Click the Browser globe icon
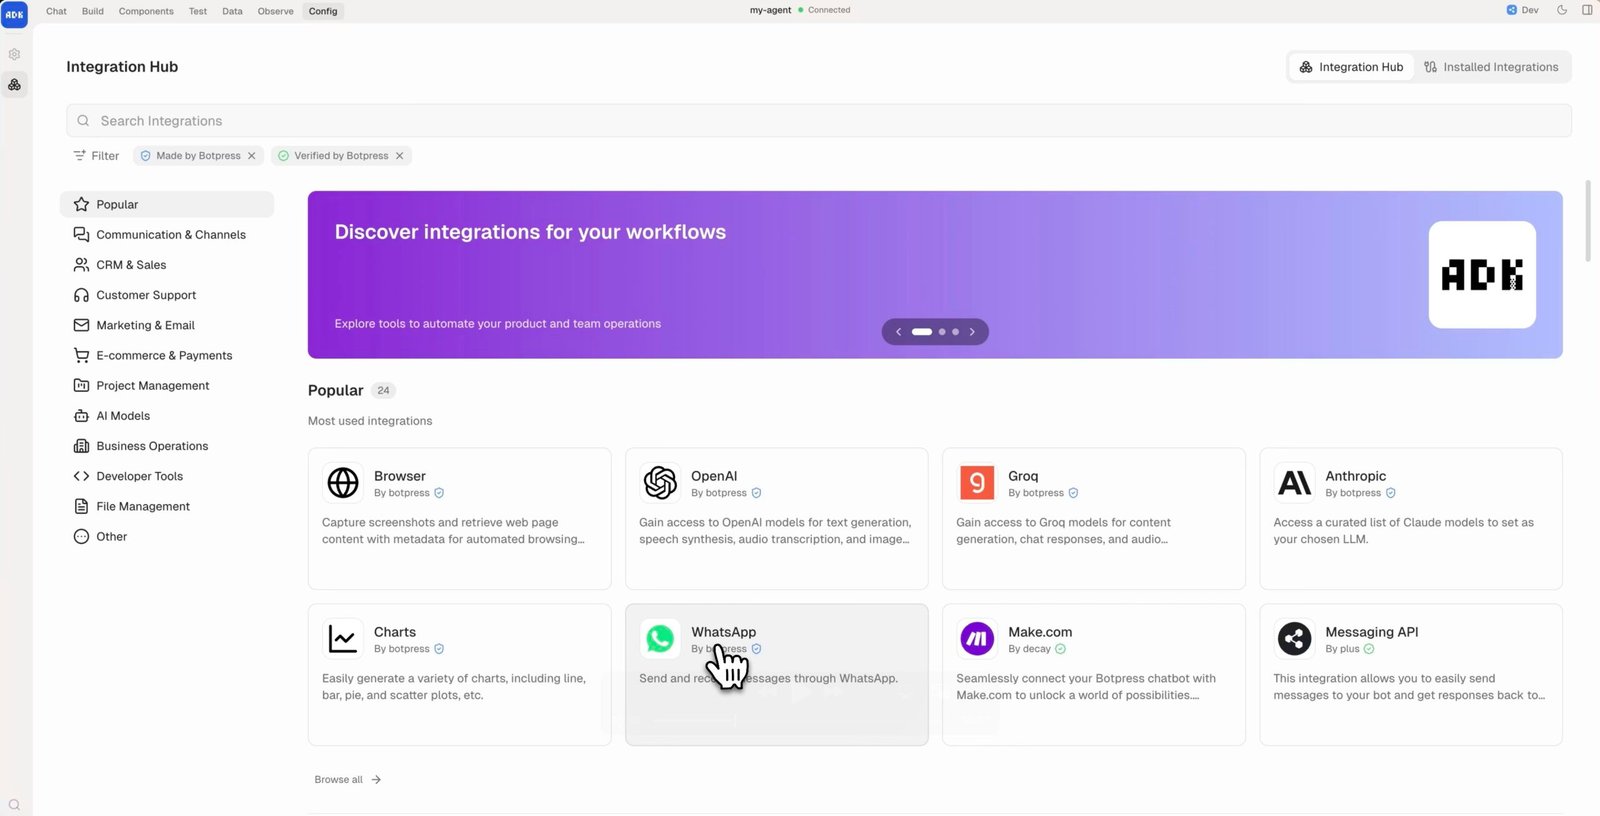This screenshot has width=1600, height=816. (x=343, y=483)
